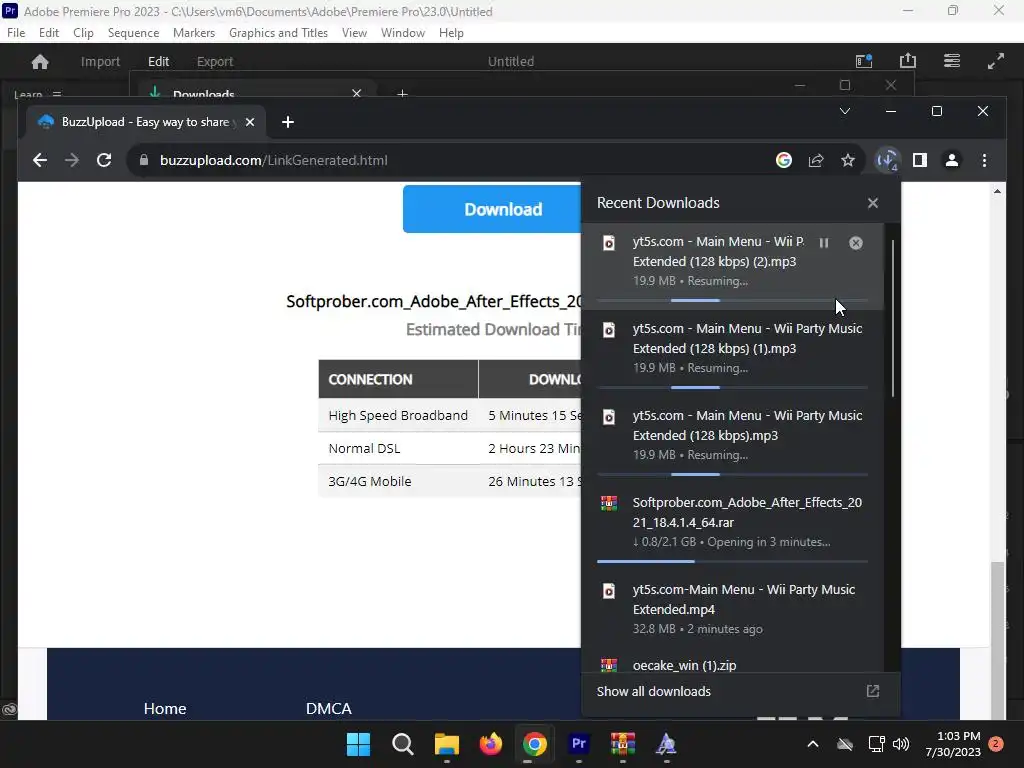Click the DMCA footer link
1024x768 pixels.
click(328, 708)
